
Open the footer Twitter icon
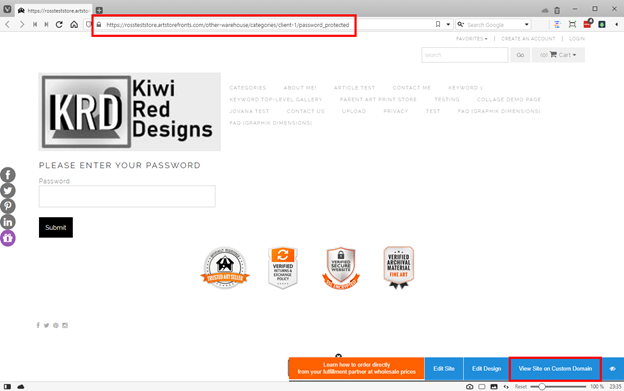click(x=47, y=325)
